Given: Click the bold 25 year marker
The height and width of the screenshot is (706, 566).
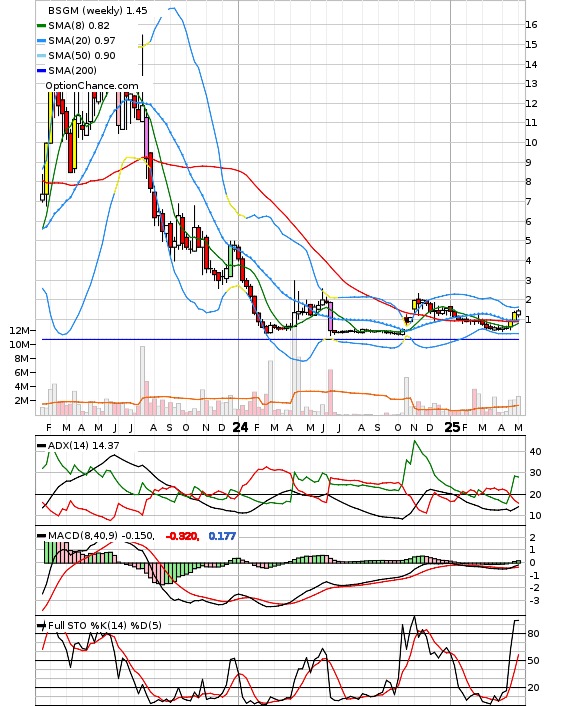Looking at the screenshot, I should [452, 427].
